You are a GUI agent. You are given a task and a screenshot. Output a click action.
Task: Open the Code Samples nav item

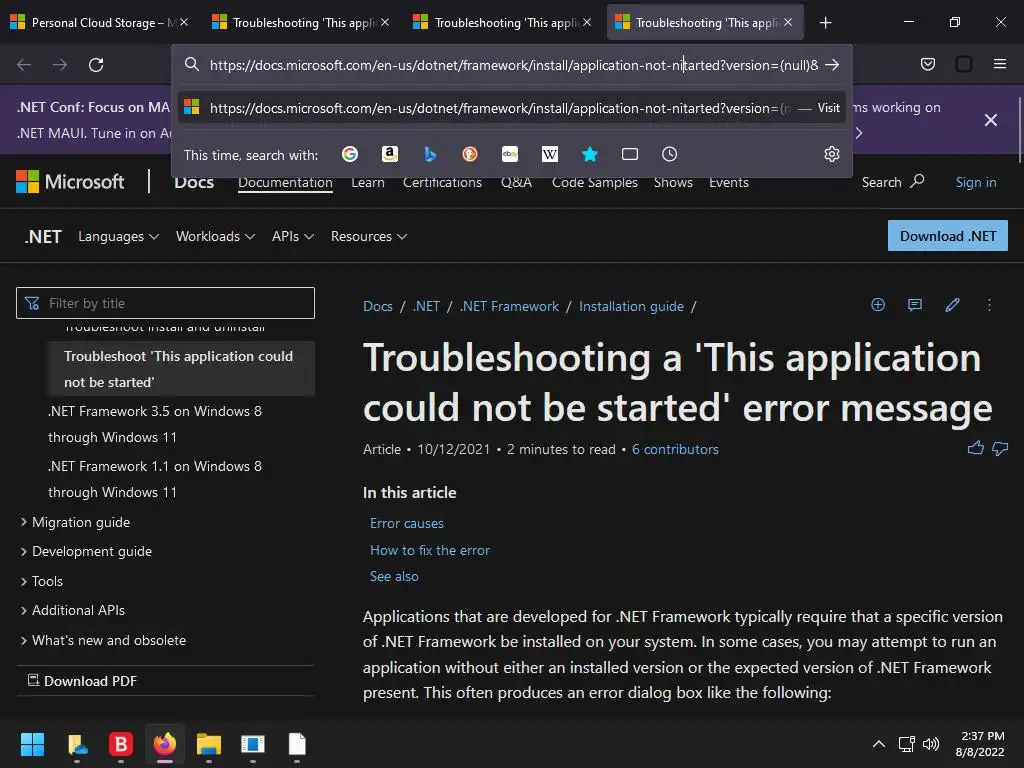(x=594, y=182)
